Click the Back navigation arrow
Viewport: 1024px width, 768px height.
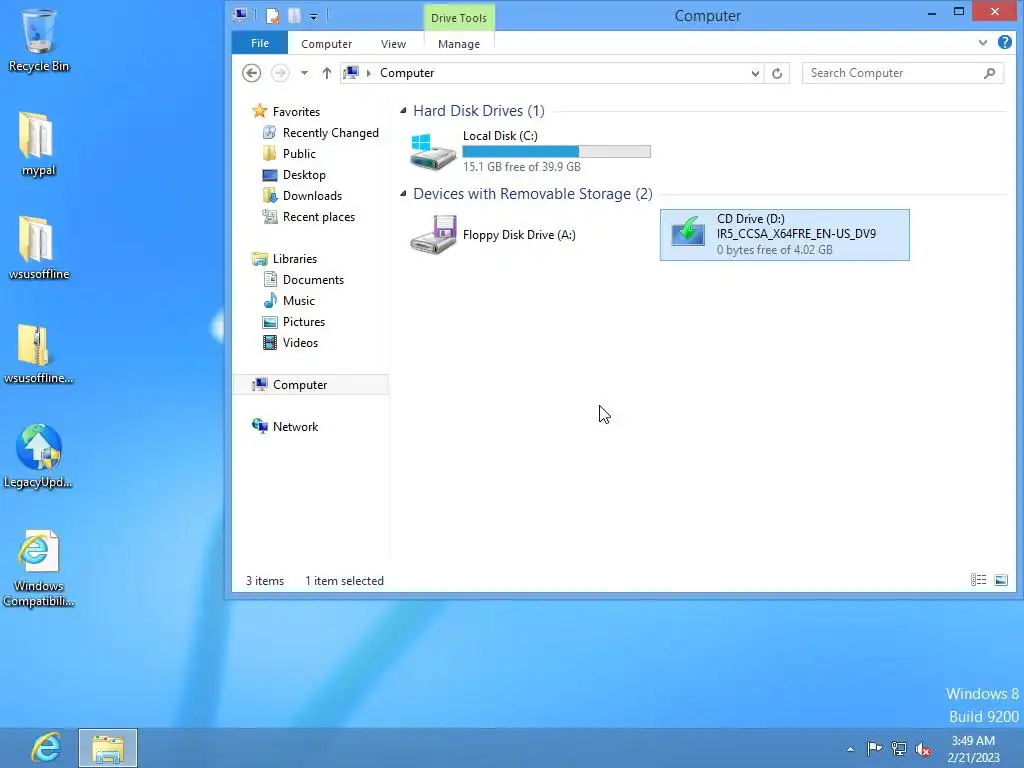tap(251, 72)
